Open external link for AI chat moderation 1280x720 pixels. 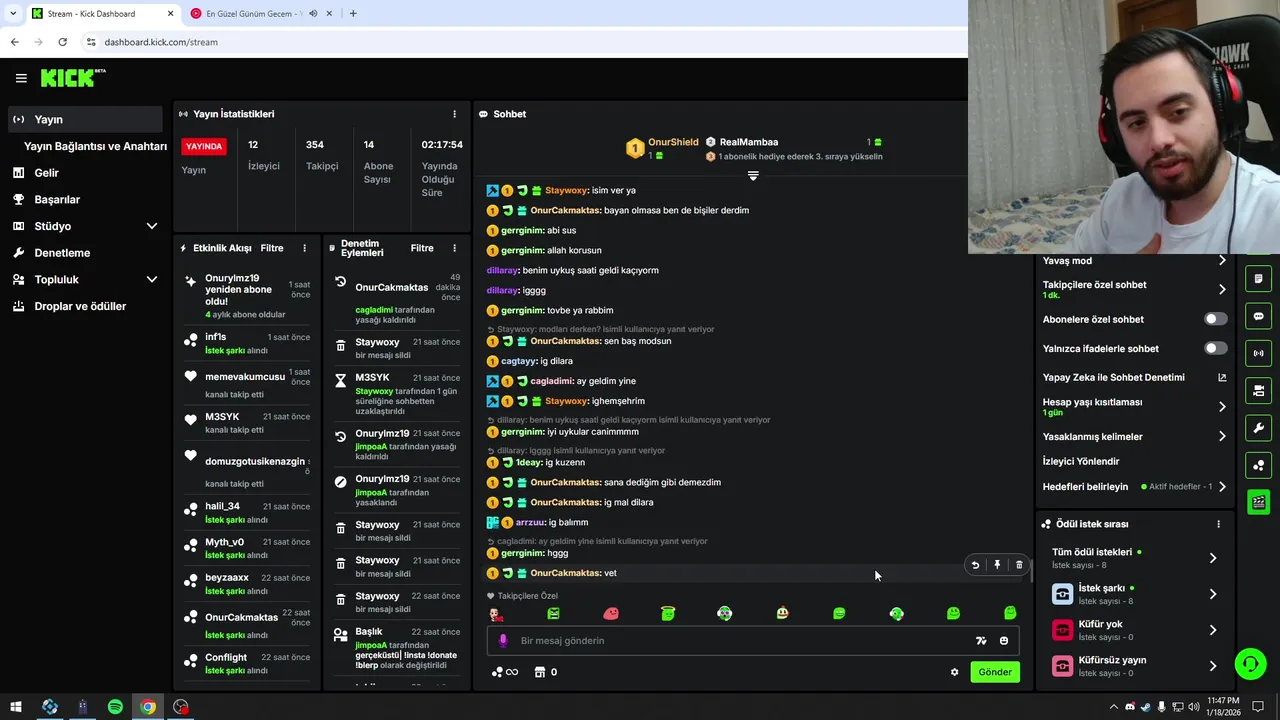point(1222,378)
